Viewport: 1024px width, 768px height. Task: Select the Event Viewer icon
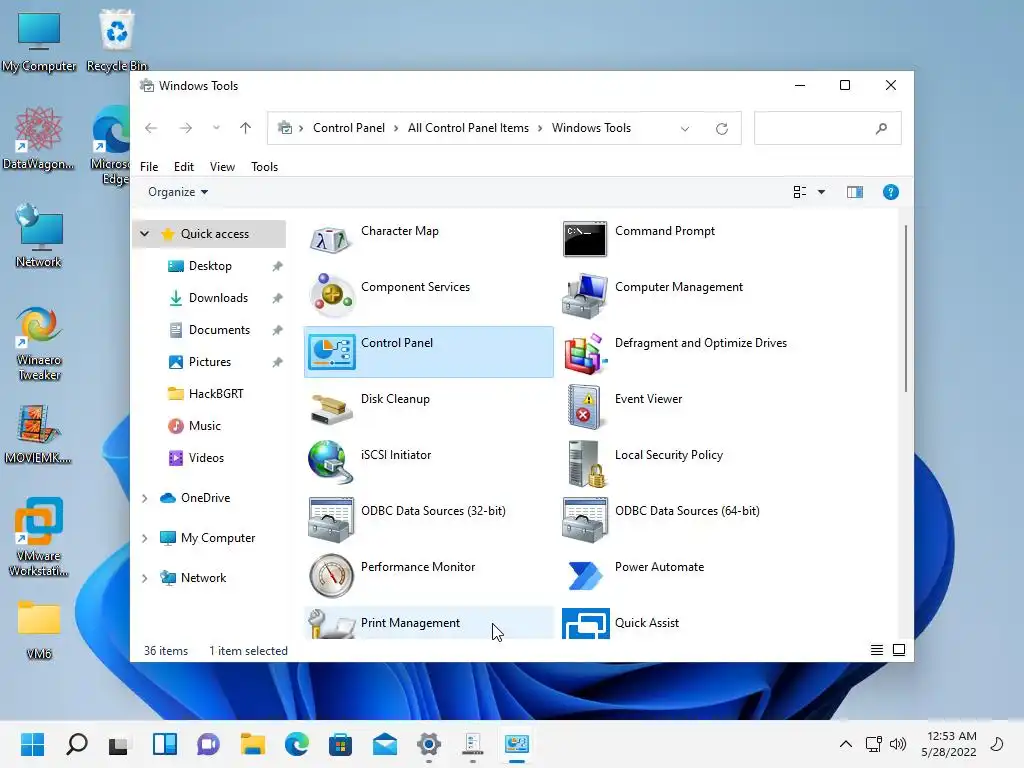(584, 408)
